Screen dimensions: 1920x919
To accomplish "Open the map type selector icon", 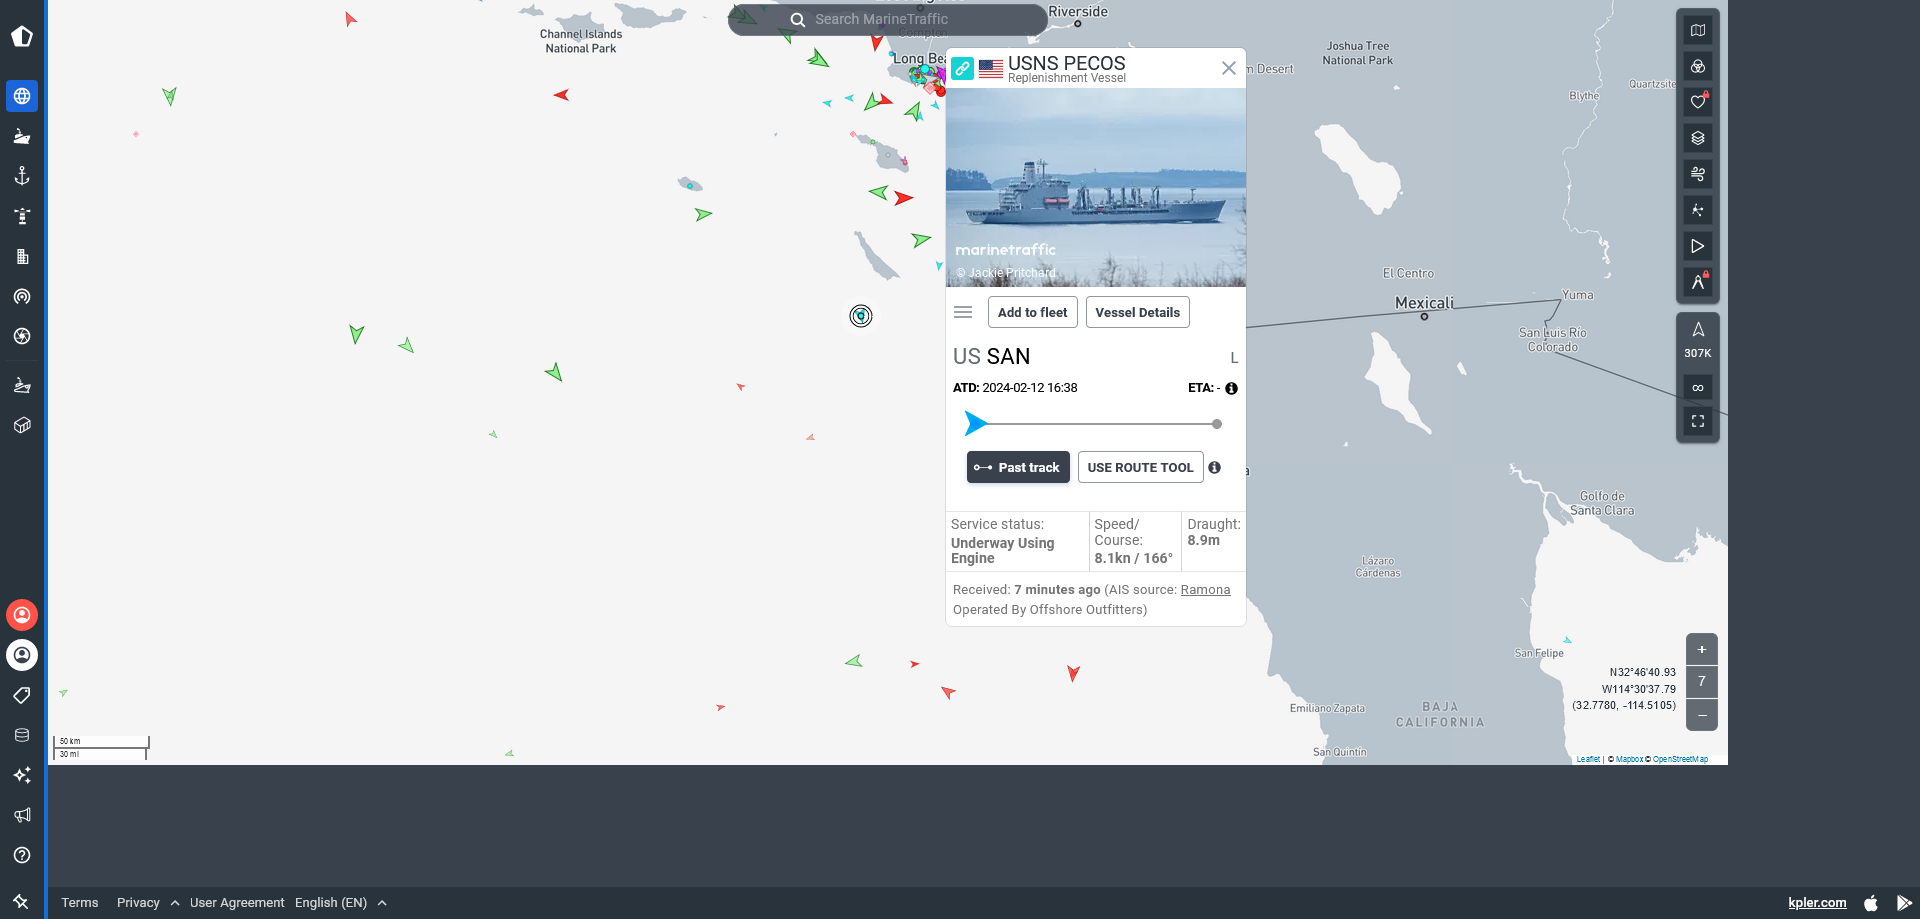I will [1698, 30].
